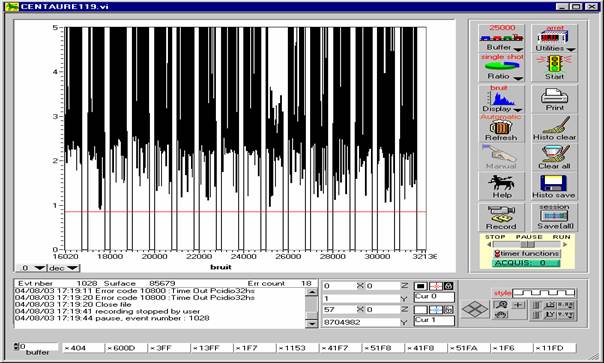This screenshot has height=363, width=604.
Task: Open the dec number format dropdown
Action: pos(72,268)
